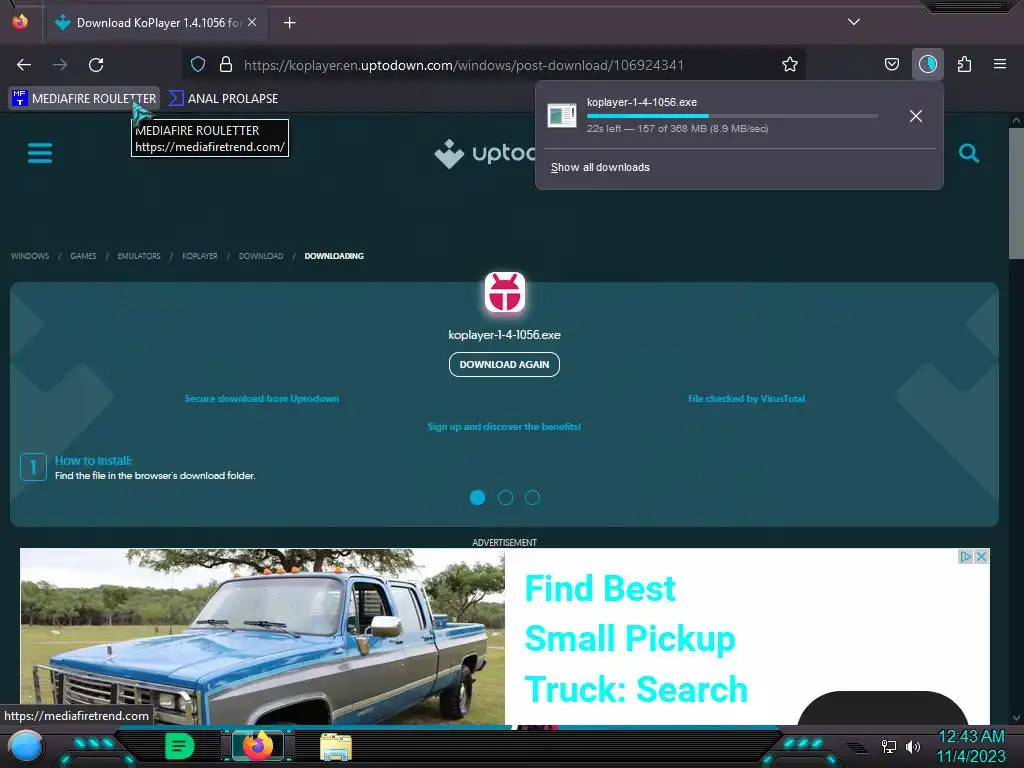Open the Uptodown site hamburger menu
This screenshot has height=768, width=1024.
coord(40,153)
